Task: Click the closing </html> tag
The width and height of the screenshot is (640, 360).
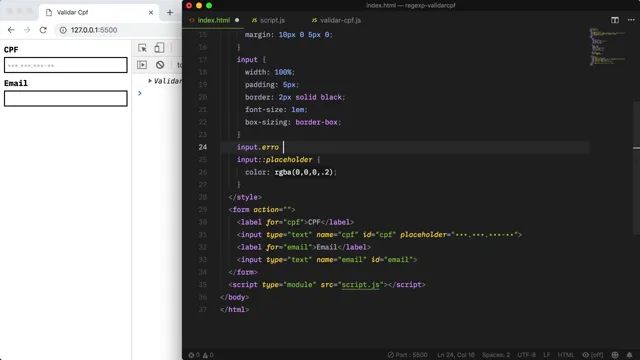Action: click(x=234, y=309)
